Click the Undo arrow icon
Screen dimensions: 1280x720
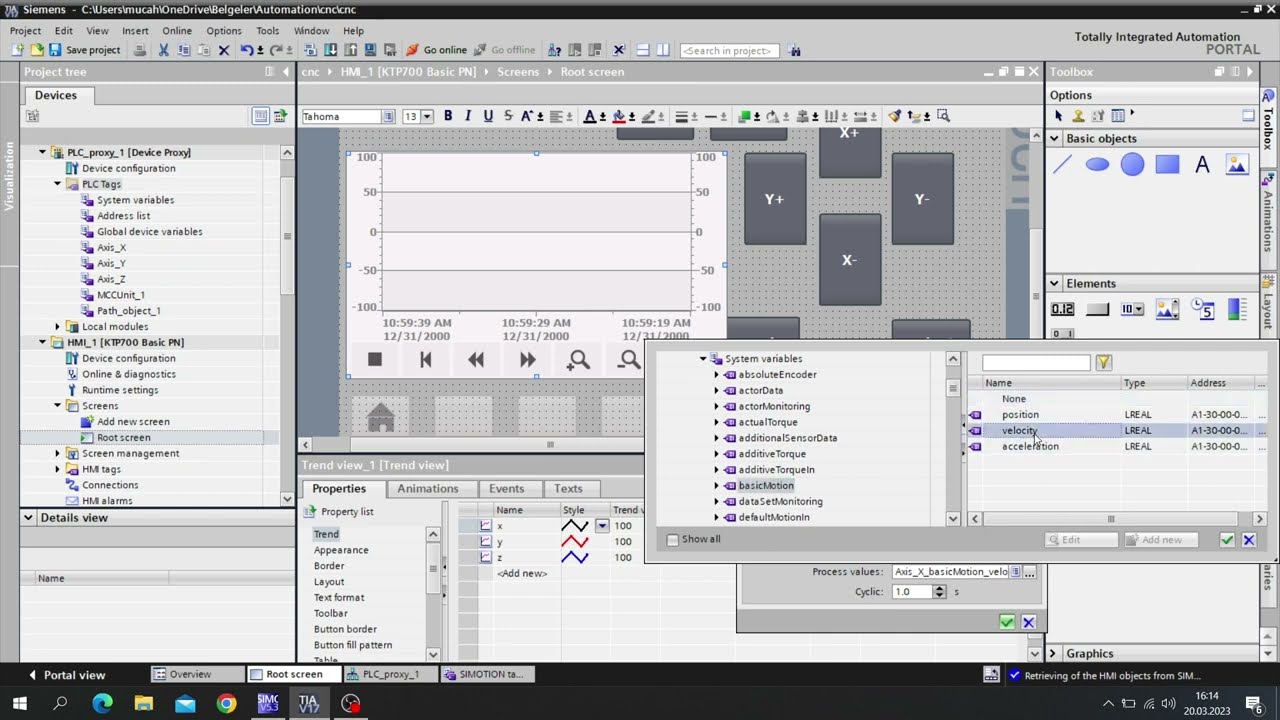(247, 50)
